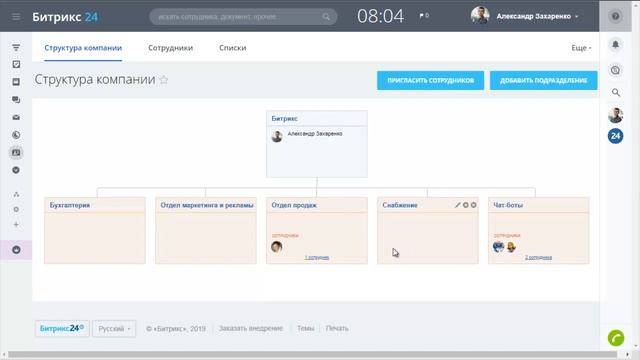Click the Печать footer link
Viewport: 640px width, 360px height.
click(337, 328)
